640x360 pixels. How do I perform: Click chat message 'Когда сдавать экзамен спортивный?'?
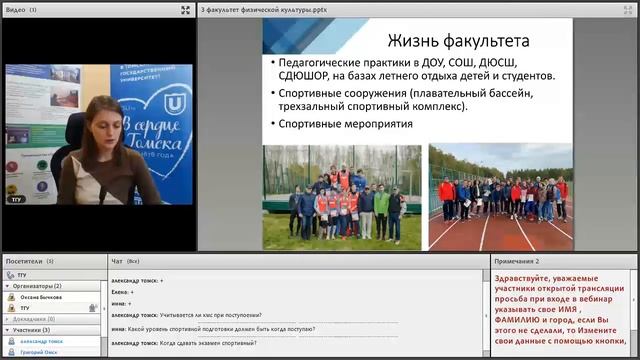pos(184,343)
